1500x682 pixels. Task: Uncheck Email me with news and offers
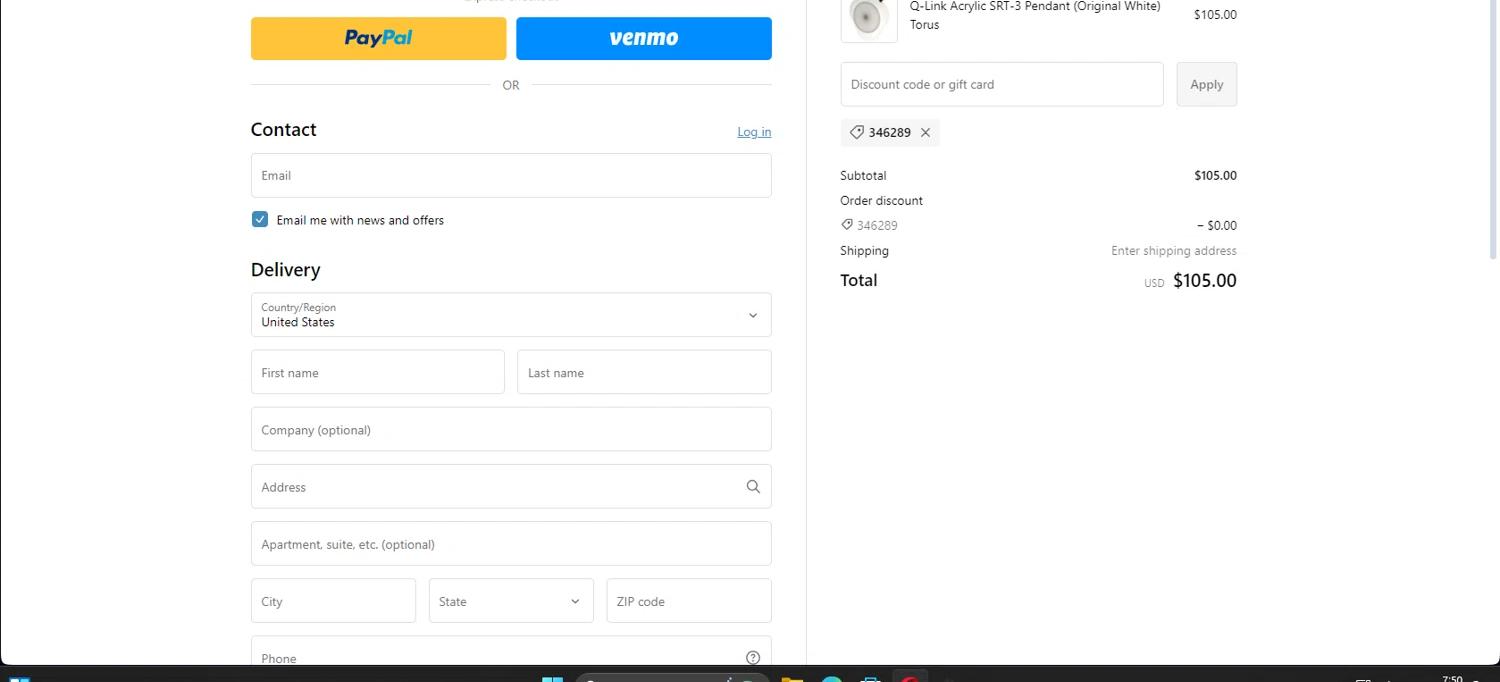[260, 220]
